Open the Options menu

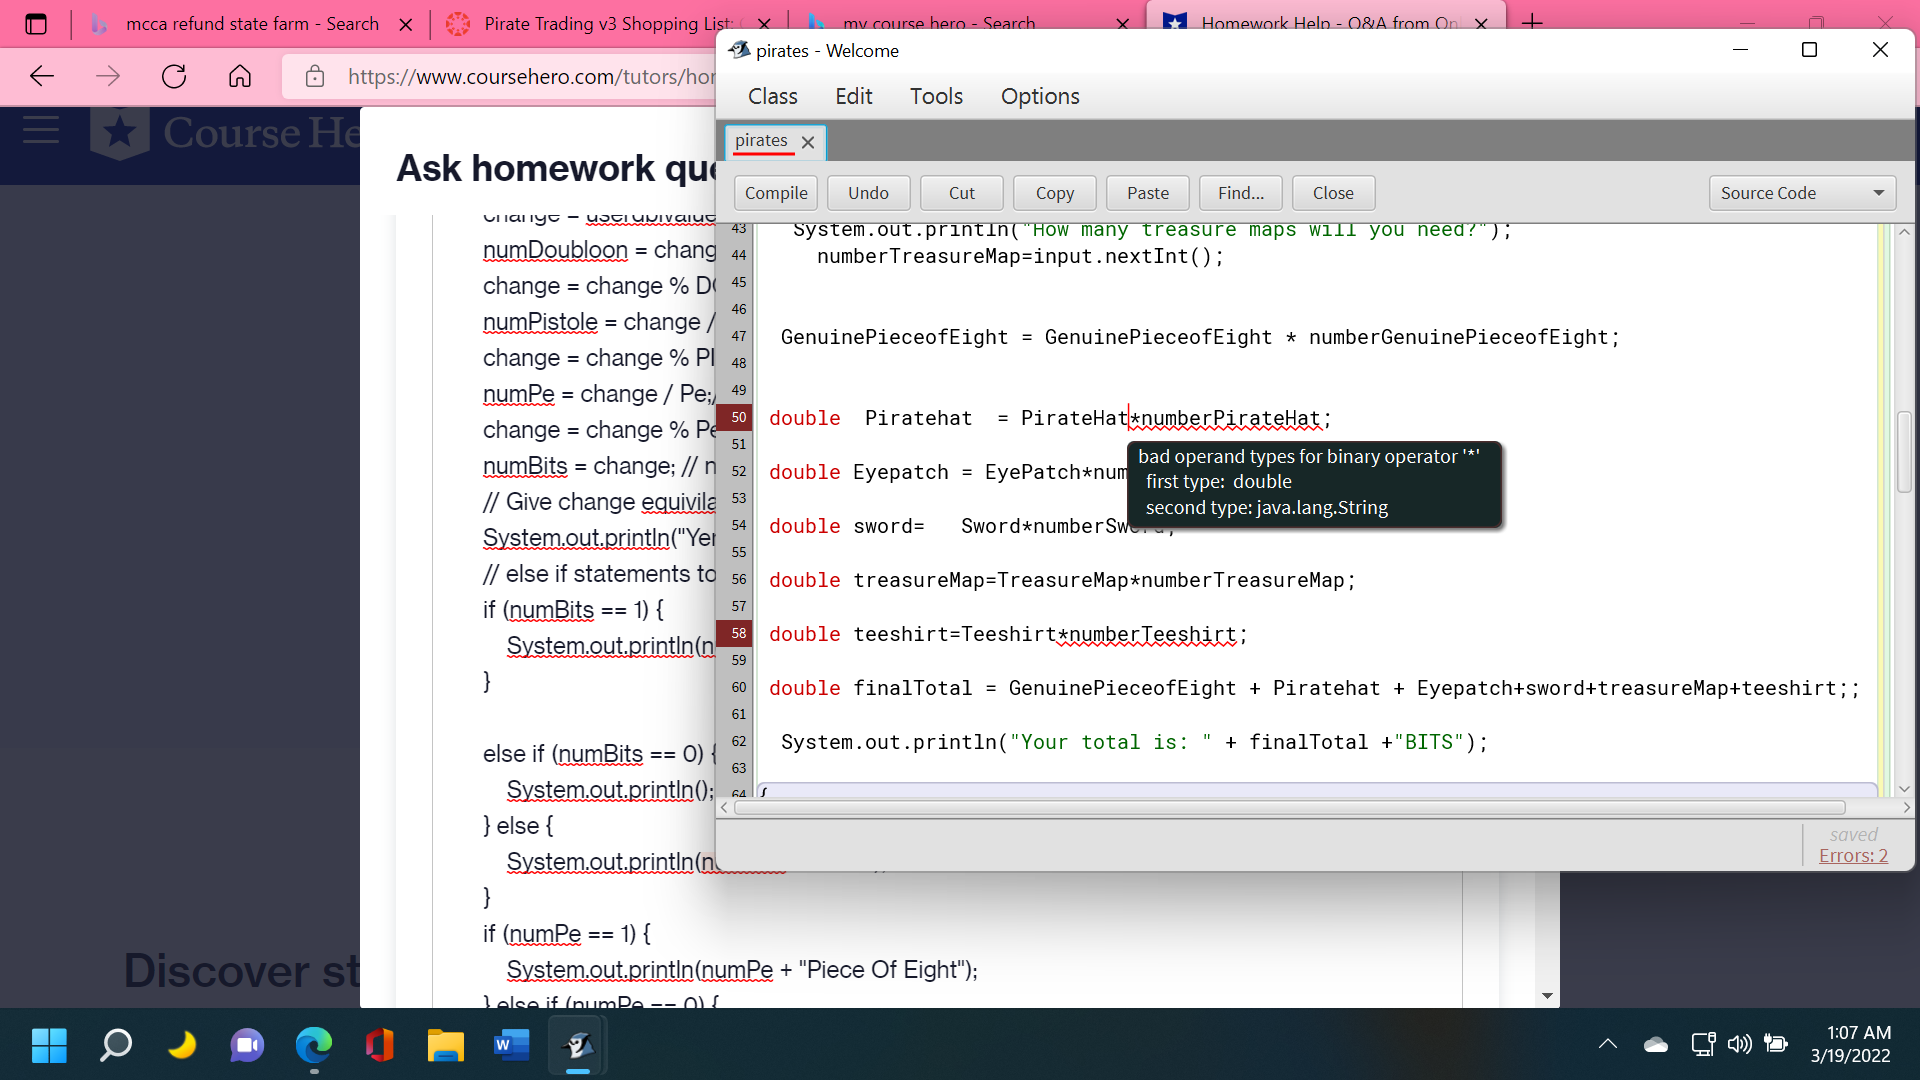[x=1040, y=96]
